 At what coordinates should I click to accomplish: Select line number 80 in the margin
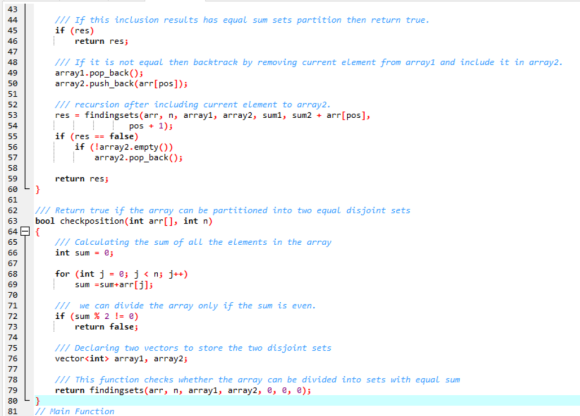tap(13, 401)
